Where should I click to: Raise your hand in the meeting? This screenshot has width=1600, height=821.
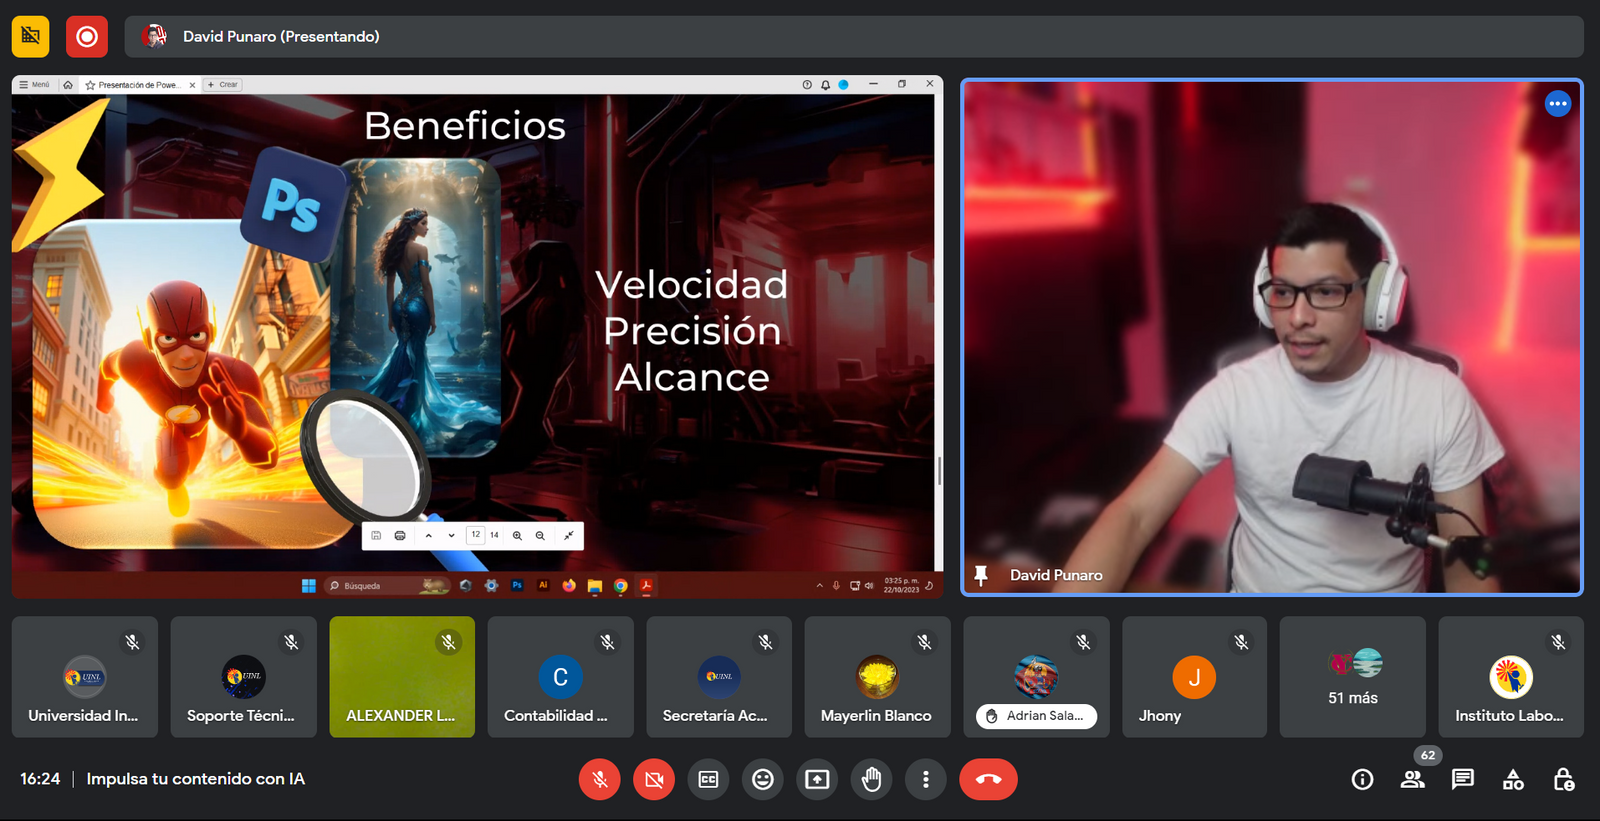872,779
